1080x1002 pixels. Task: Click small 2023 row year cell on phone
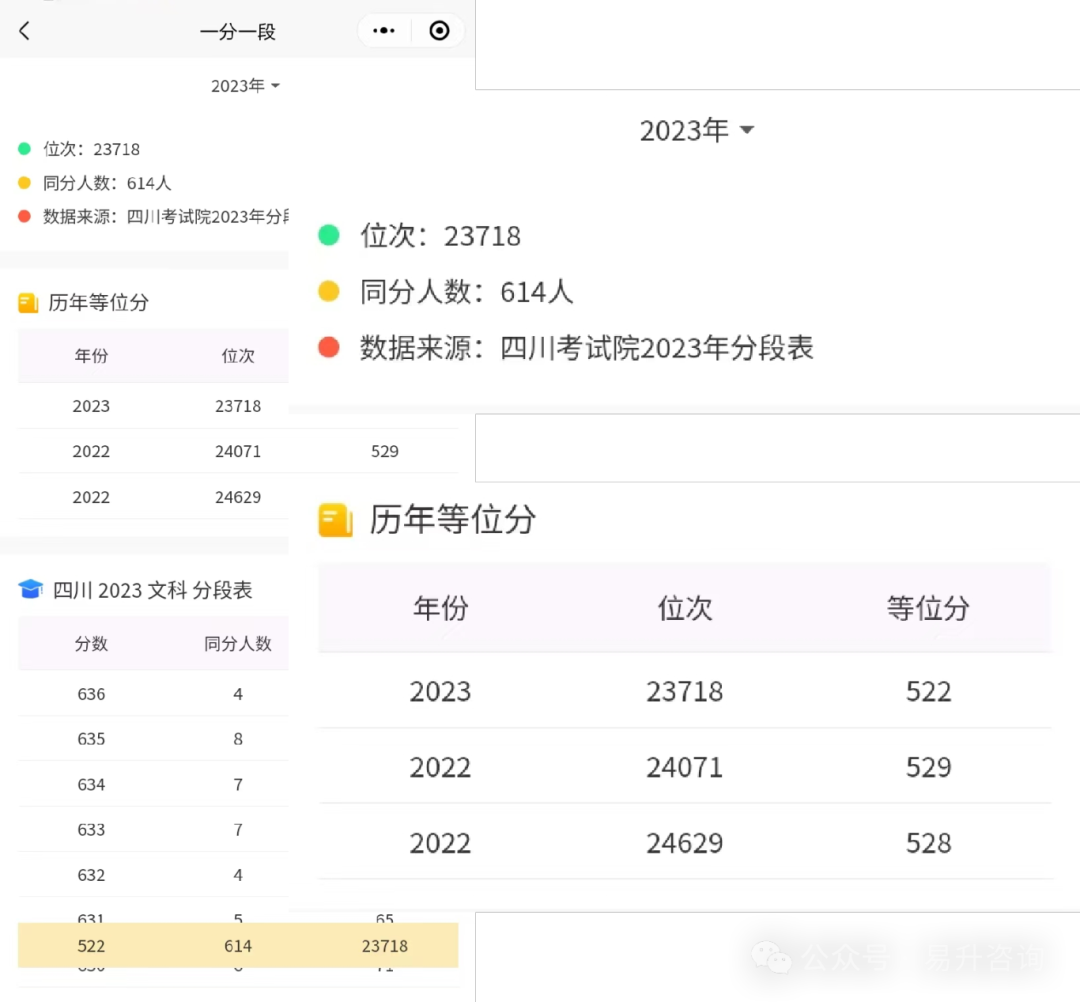click(91, 406)
